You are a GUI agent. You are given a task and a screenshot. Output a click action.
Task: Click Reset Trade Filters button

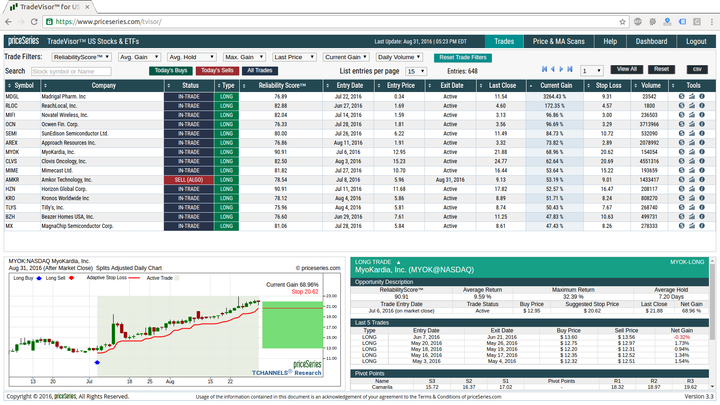point(462,57)
